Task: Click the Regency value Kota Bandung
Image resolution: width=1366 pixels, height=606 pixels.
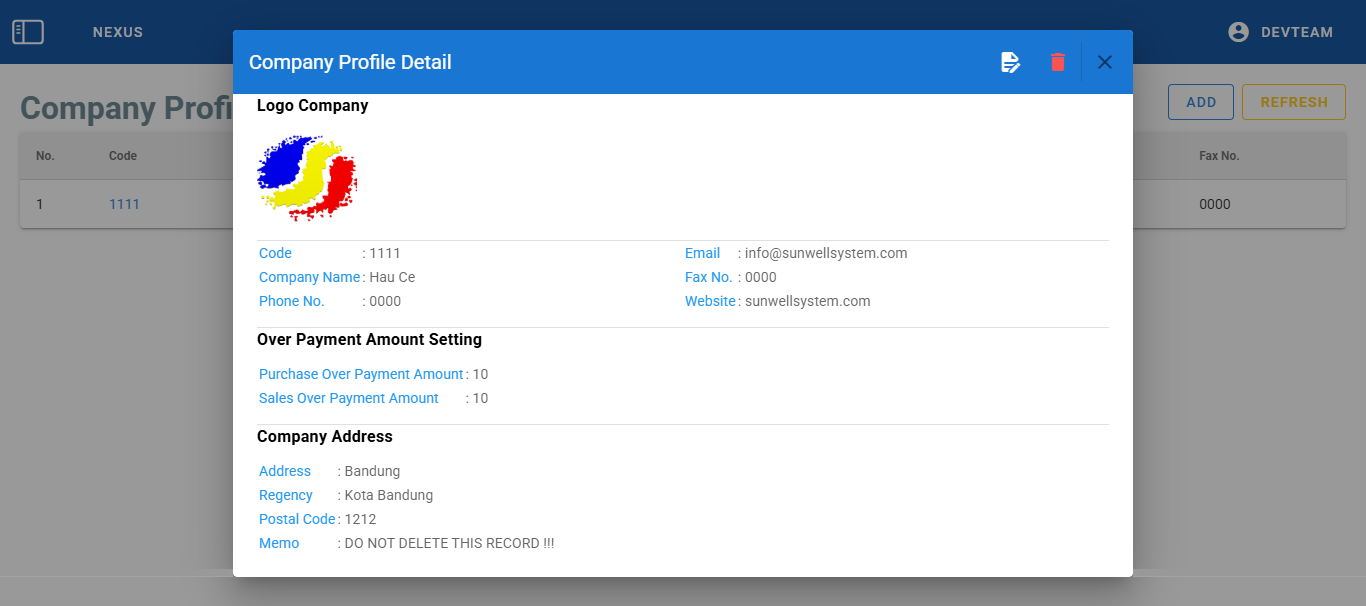Action: (x=388, y=495)
